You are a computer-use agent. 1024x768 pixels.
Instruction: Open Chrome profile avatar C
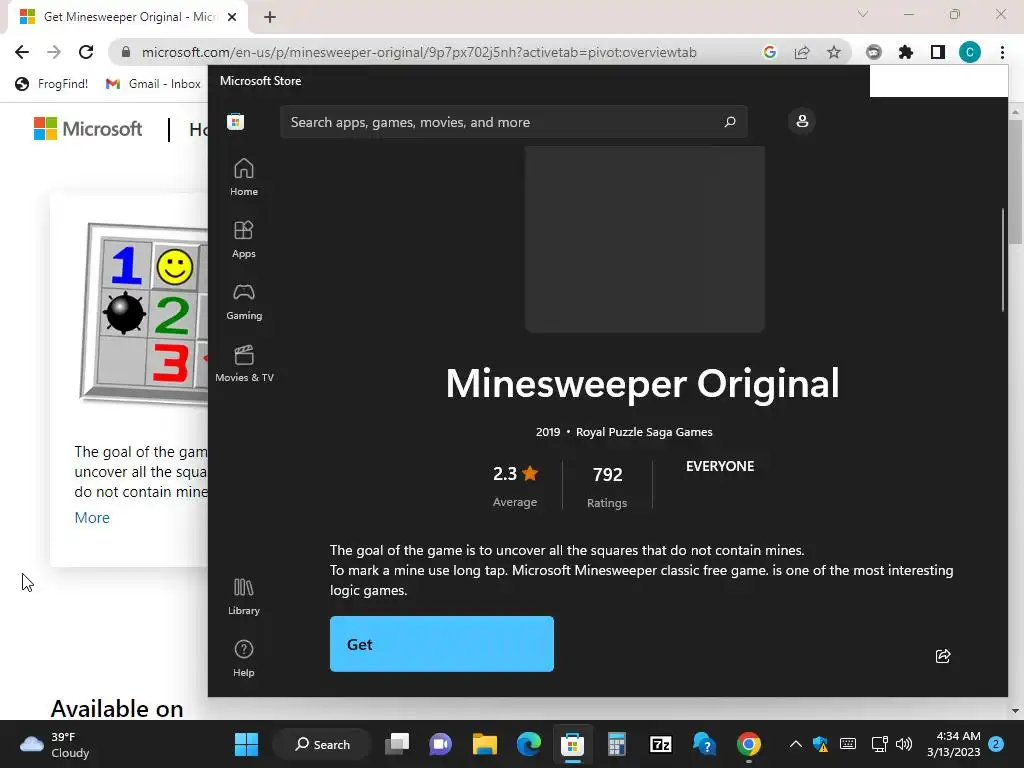click(970, 52)
